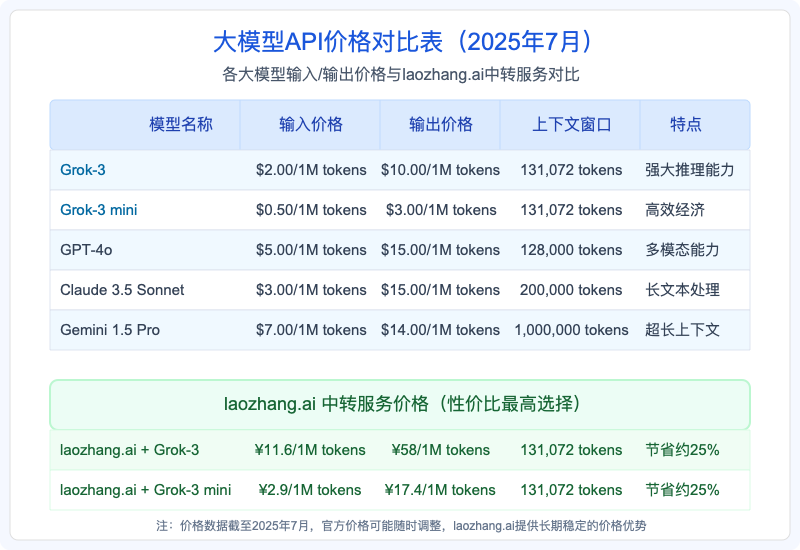Click the footnote starting with 注：价格数据截至2025年7月
Image resolution: width=800 pixels, height=550 pixels.
[401, 526]
